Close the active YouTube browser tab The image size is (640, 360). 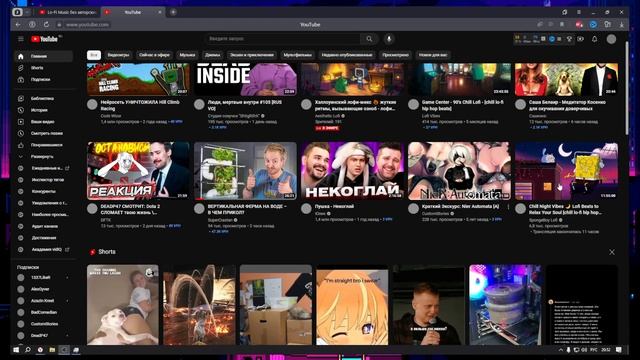[160, 12]
